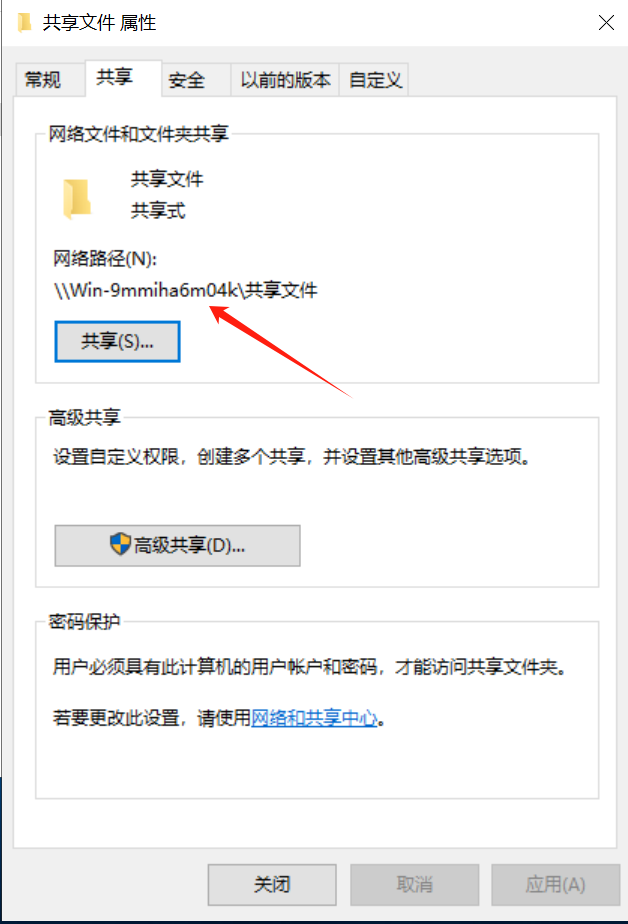Click the 共享文件 属性 title text
Viewport: 628px width, 924px height.
tap(99, 23)
